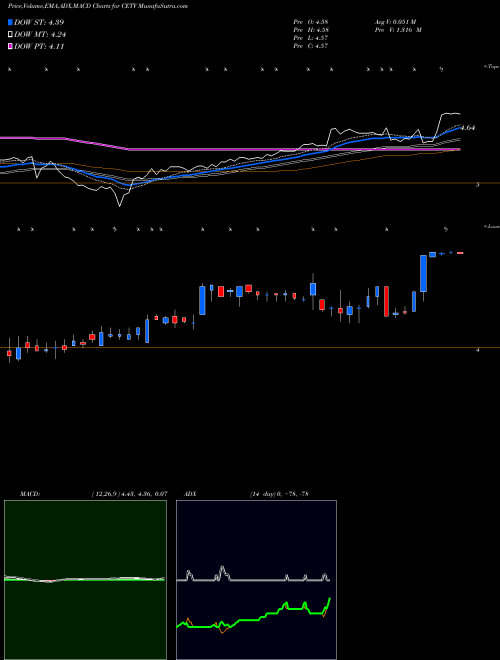This screenshot has width=500, height=660.
Task: Click the Pre H: 4.58 value
Action: point(311,30)
